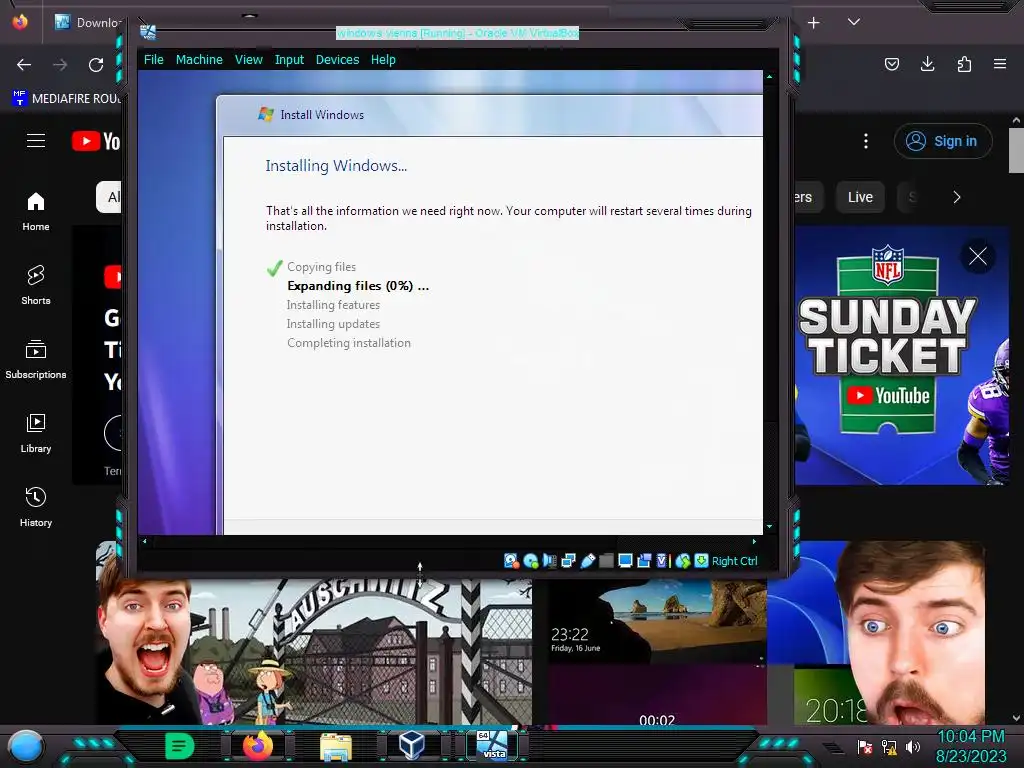Click display monitor icon in VirtualBox status bar
Screen dimensions: 1024x768
click(x=625, y=560)
